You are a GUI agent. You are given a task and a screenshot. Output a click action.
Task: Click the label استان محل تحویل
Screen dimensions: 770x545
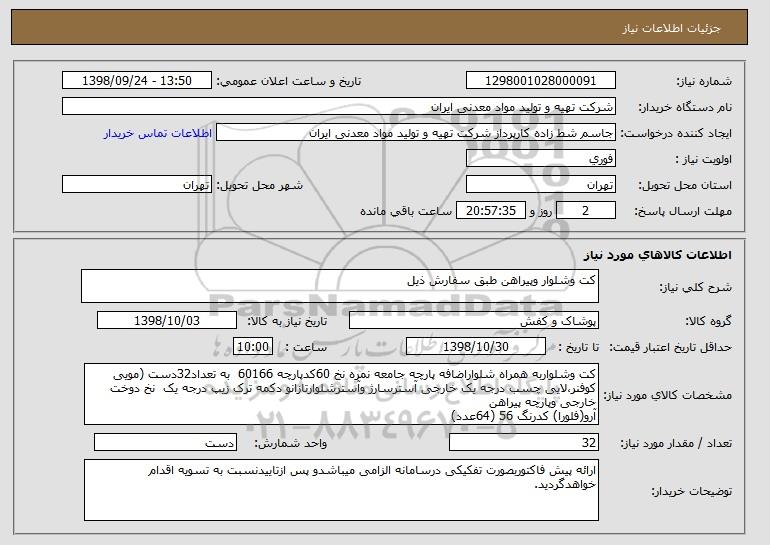(x=685, y=185)
